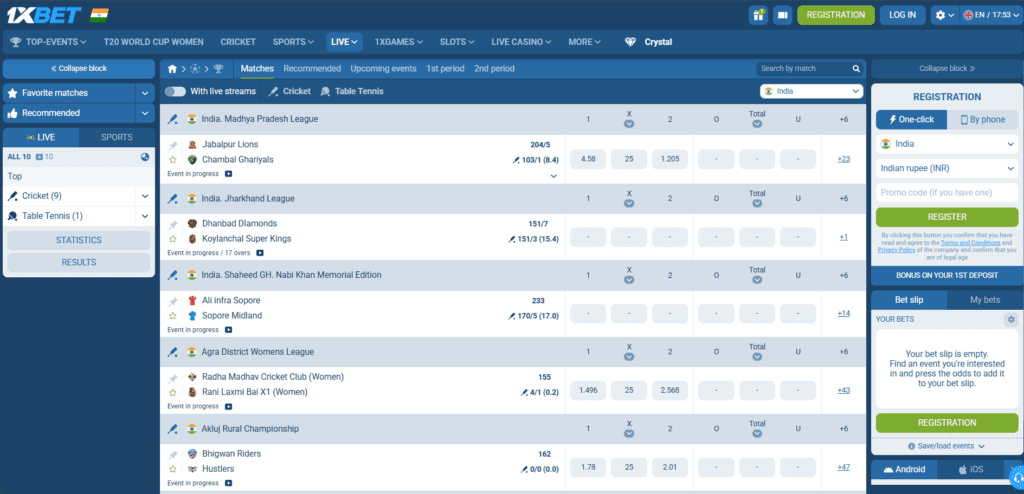Click the trophy breadcrumb icon
This screenshot has width=1024, height=494.
tap(218, 69)
